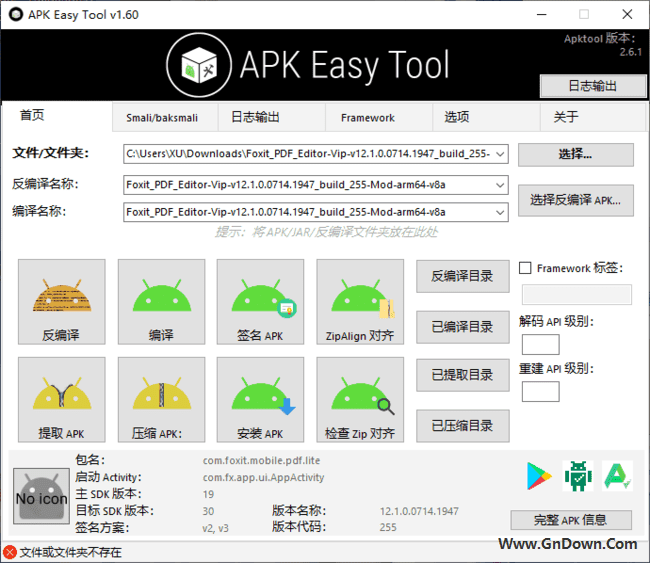
Task: Click the 日志输出 button in header
Action: point(593,86)
